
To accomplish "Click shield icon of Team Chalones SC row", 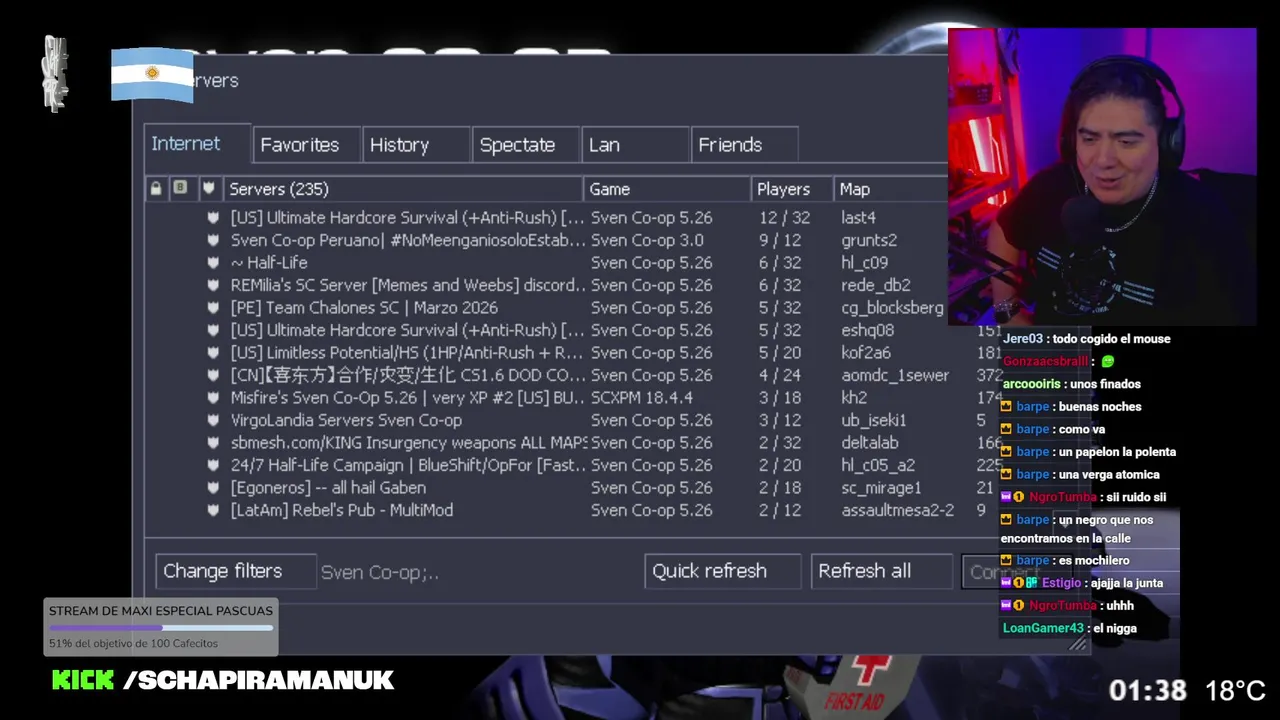I will click(x=212, y=307).
